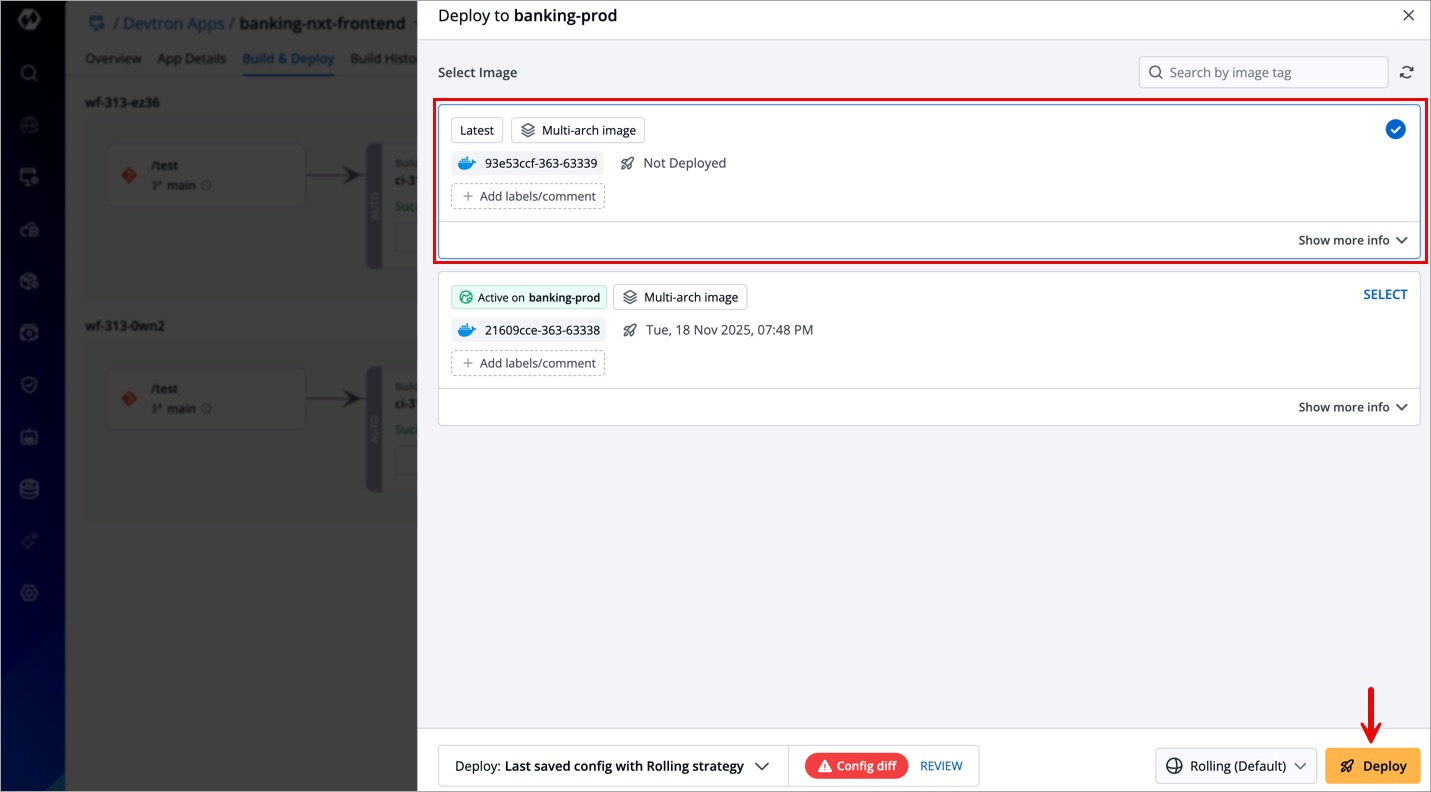Expand Show more info for active image
This screenshot has height=792, width=1431.
[x=1352, y=407]
